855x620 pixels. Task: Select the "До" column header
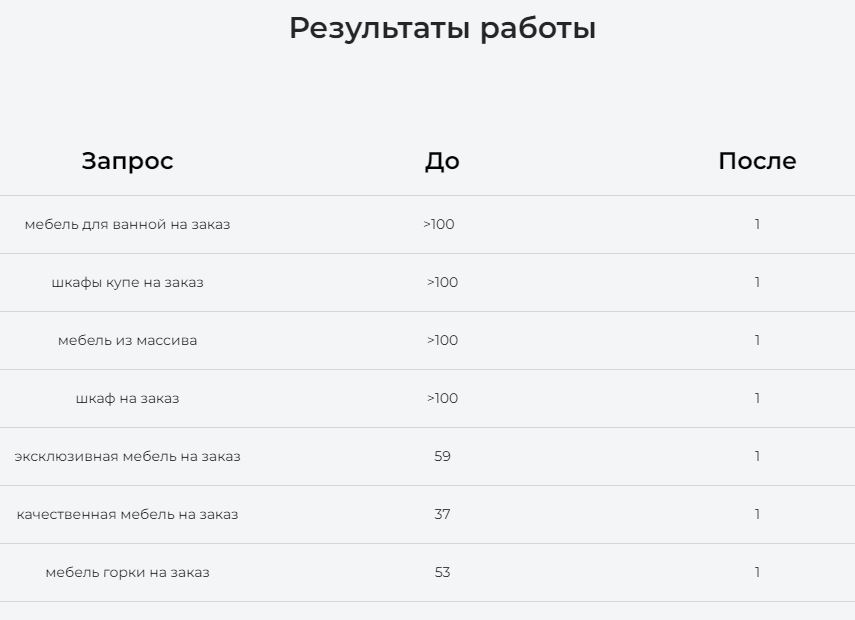tap(442, 161)
